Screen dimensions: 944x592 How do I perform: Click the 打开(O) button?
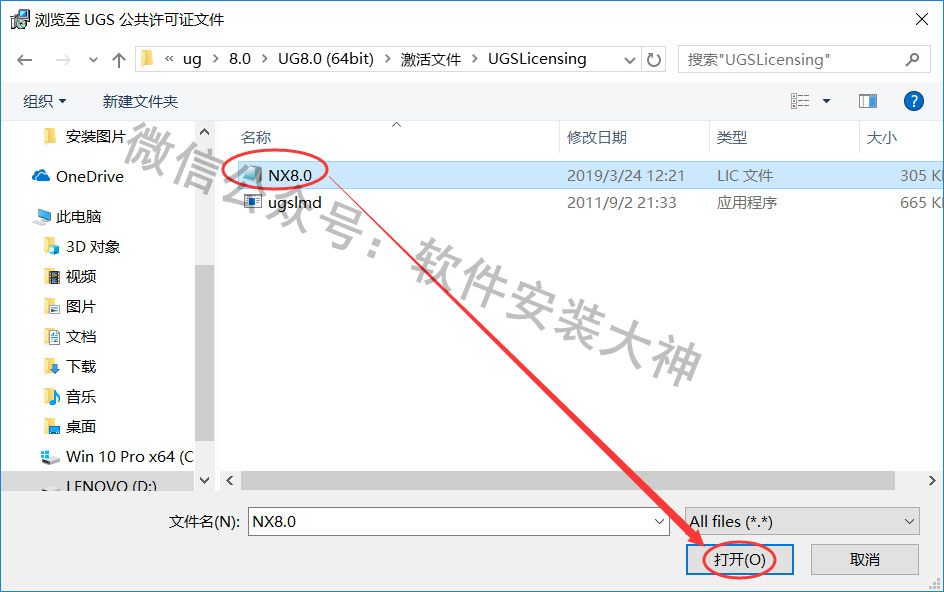click(x=739, y=559)
